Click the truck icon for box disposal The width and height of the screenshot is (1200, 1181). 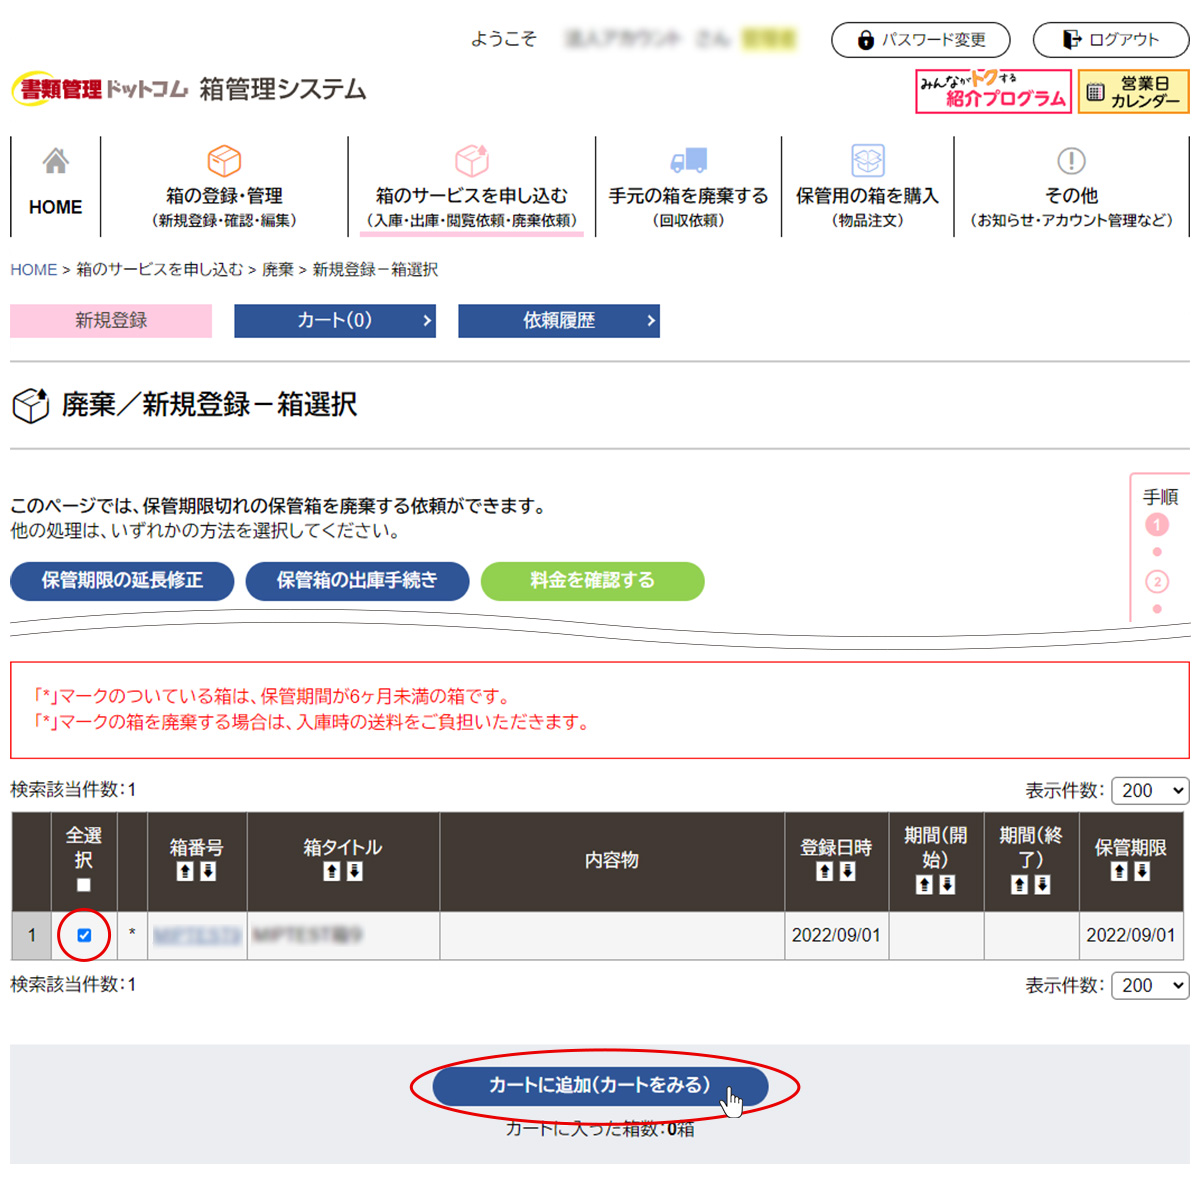coord(688,161)
